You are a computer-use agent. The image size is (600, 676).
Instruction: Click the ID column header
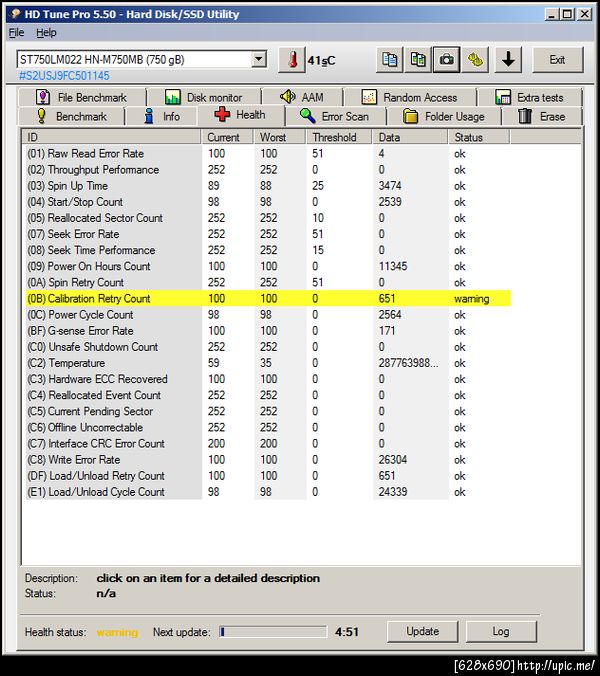click(x=112, y=138)
